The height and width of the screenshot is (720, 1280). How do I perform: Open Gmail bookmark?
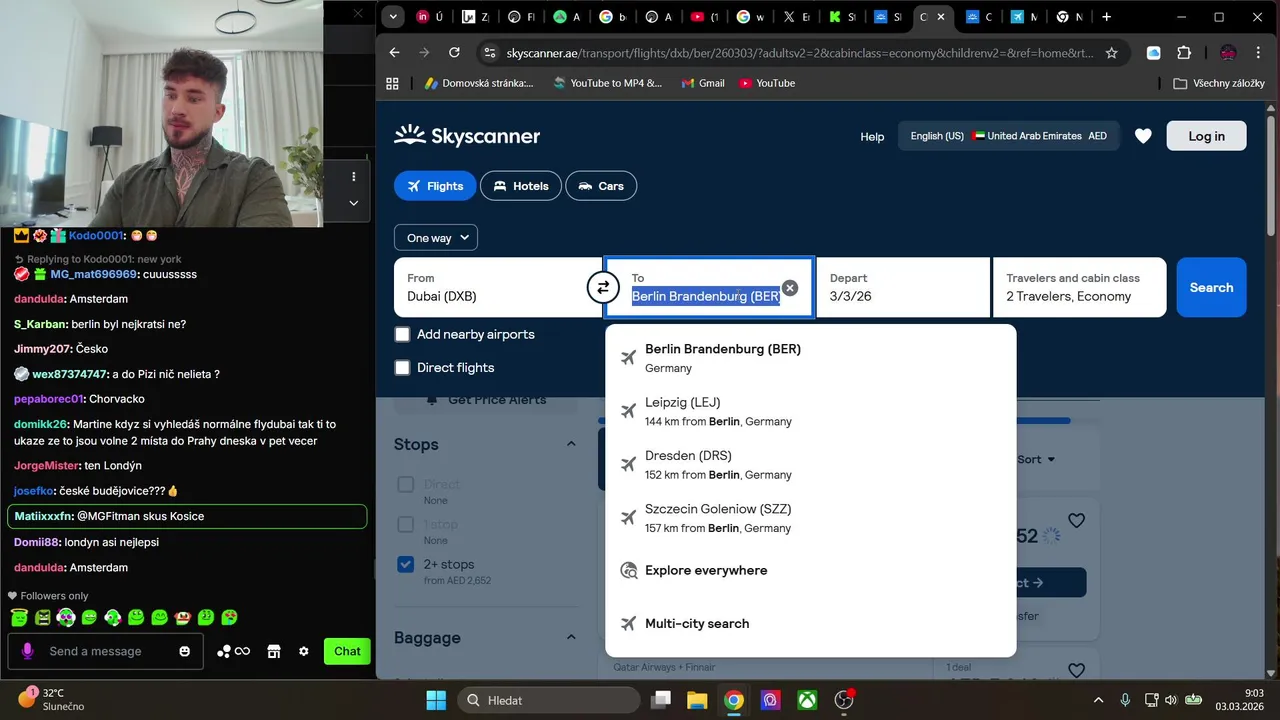click(702, 83)
